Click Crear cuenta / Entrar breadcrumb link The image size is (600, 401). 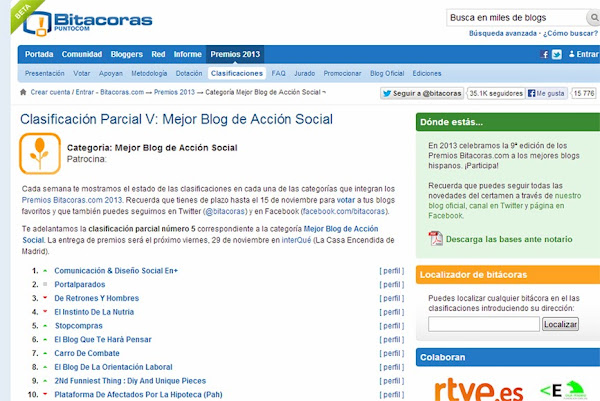(x=62, y=92)
